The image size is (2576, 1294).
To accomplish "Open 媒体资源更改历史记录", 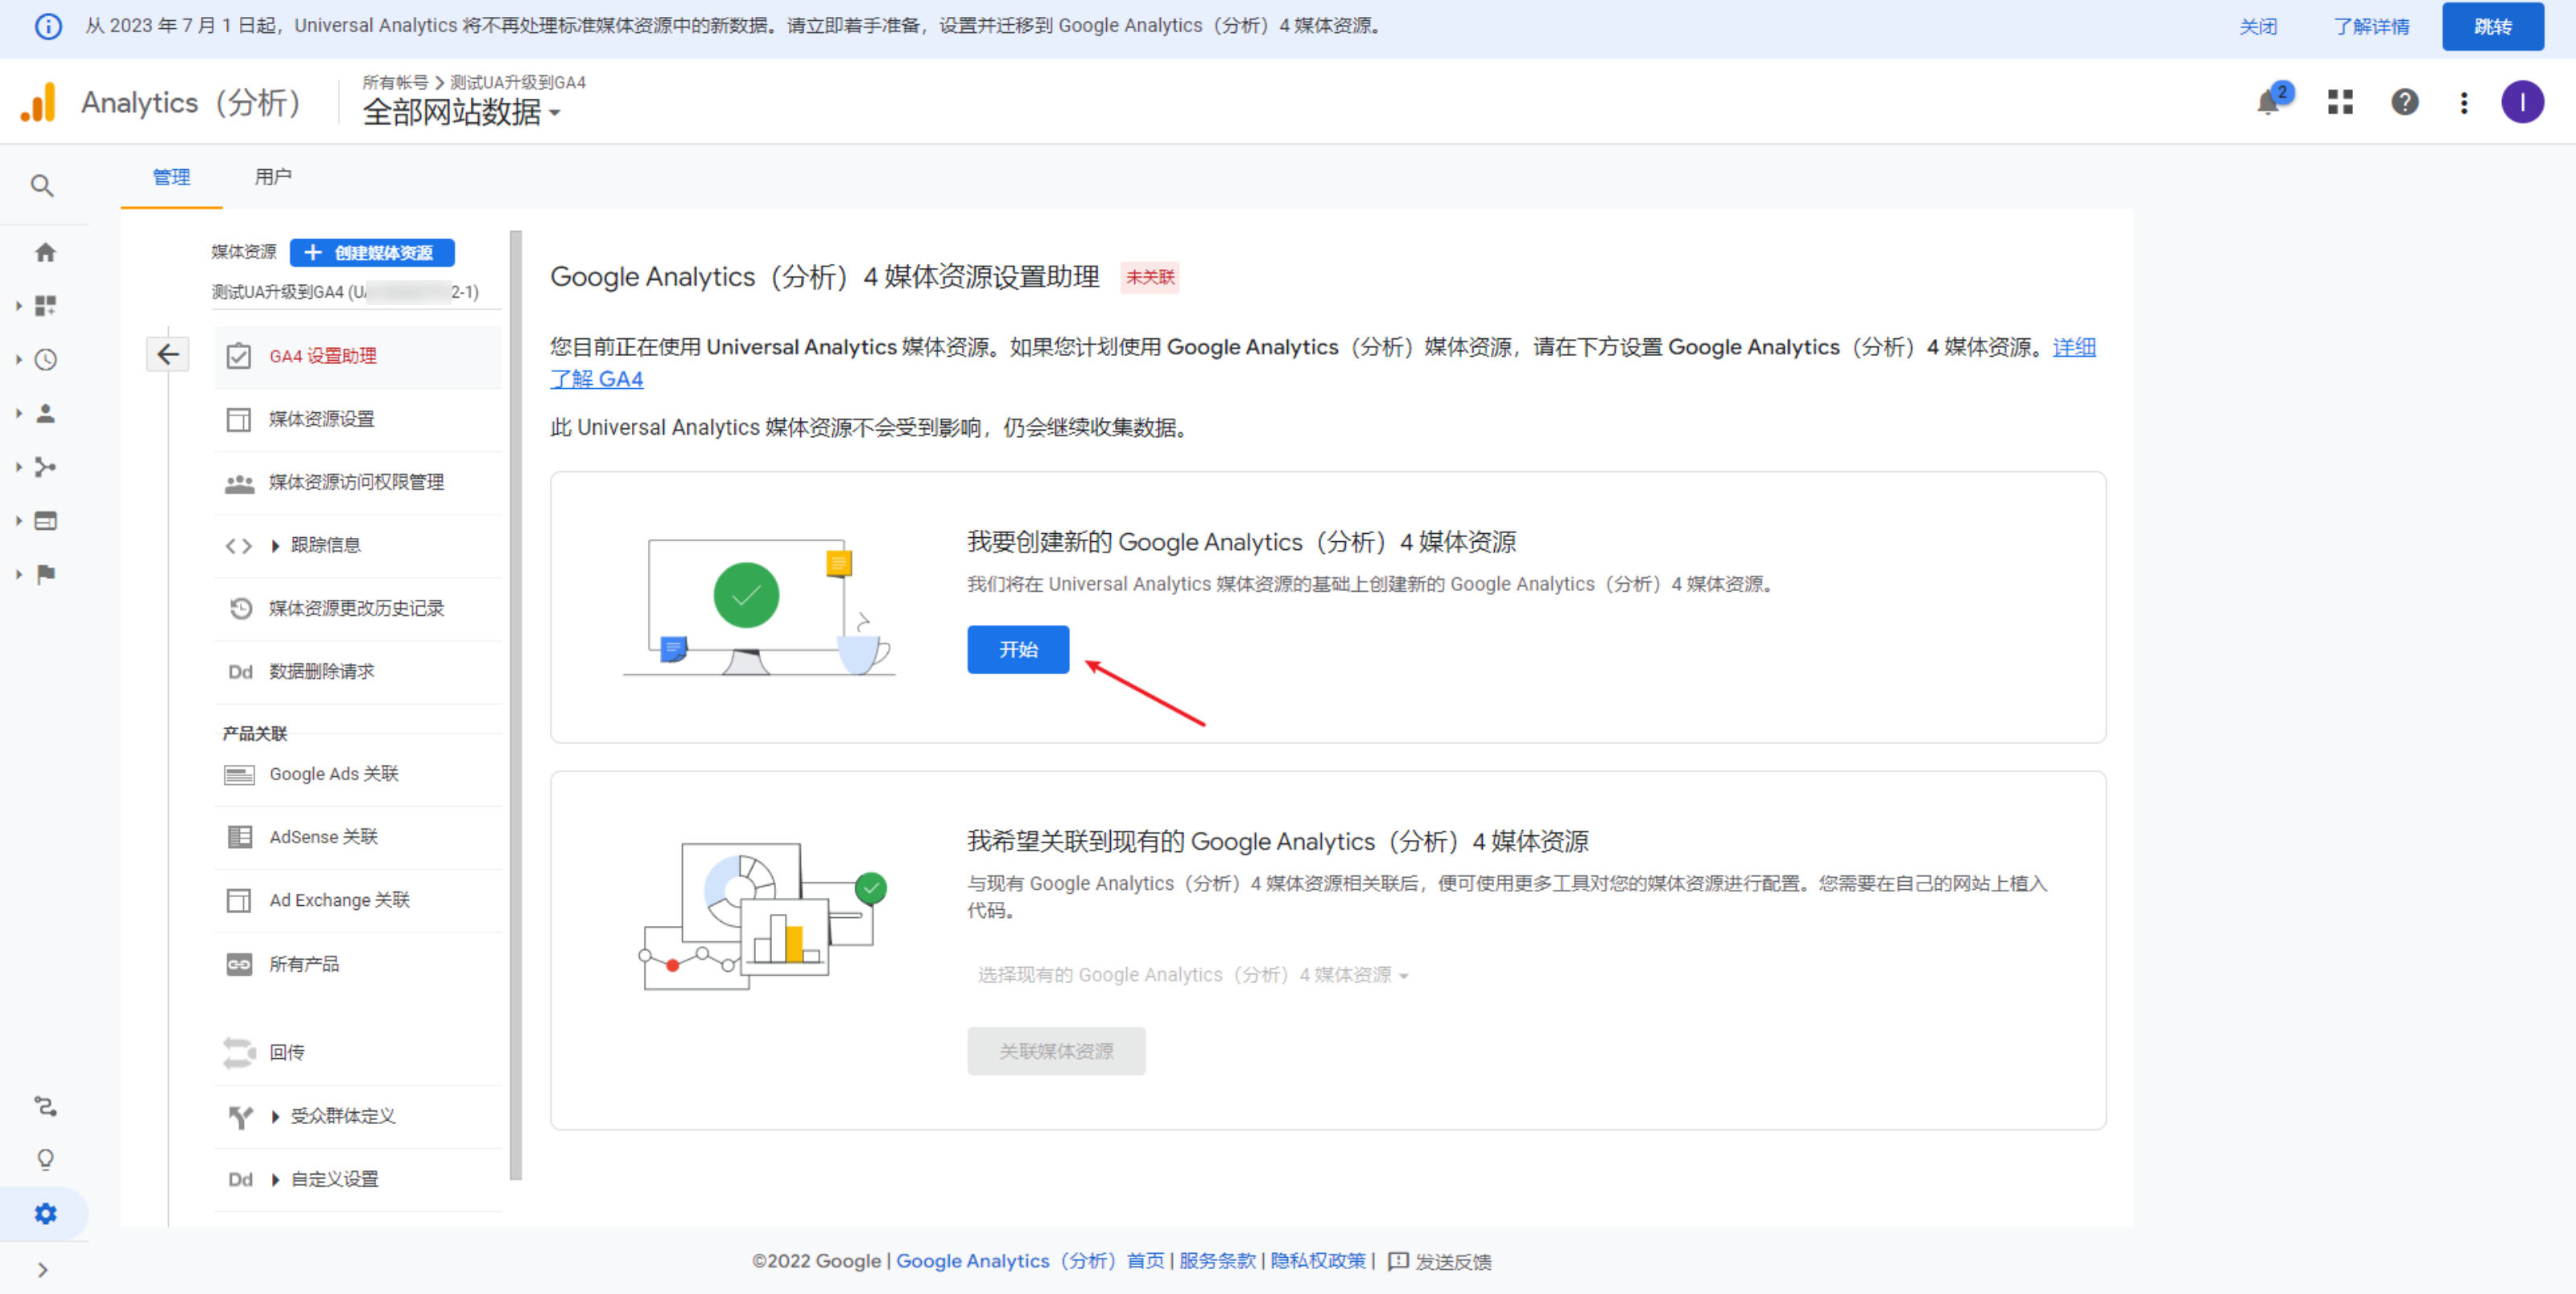I will coord(357,608).
